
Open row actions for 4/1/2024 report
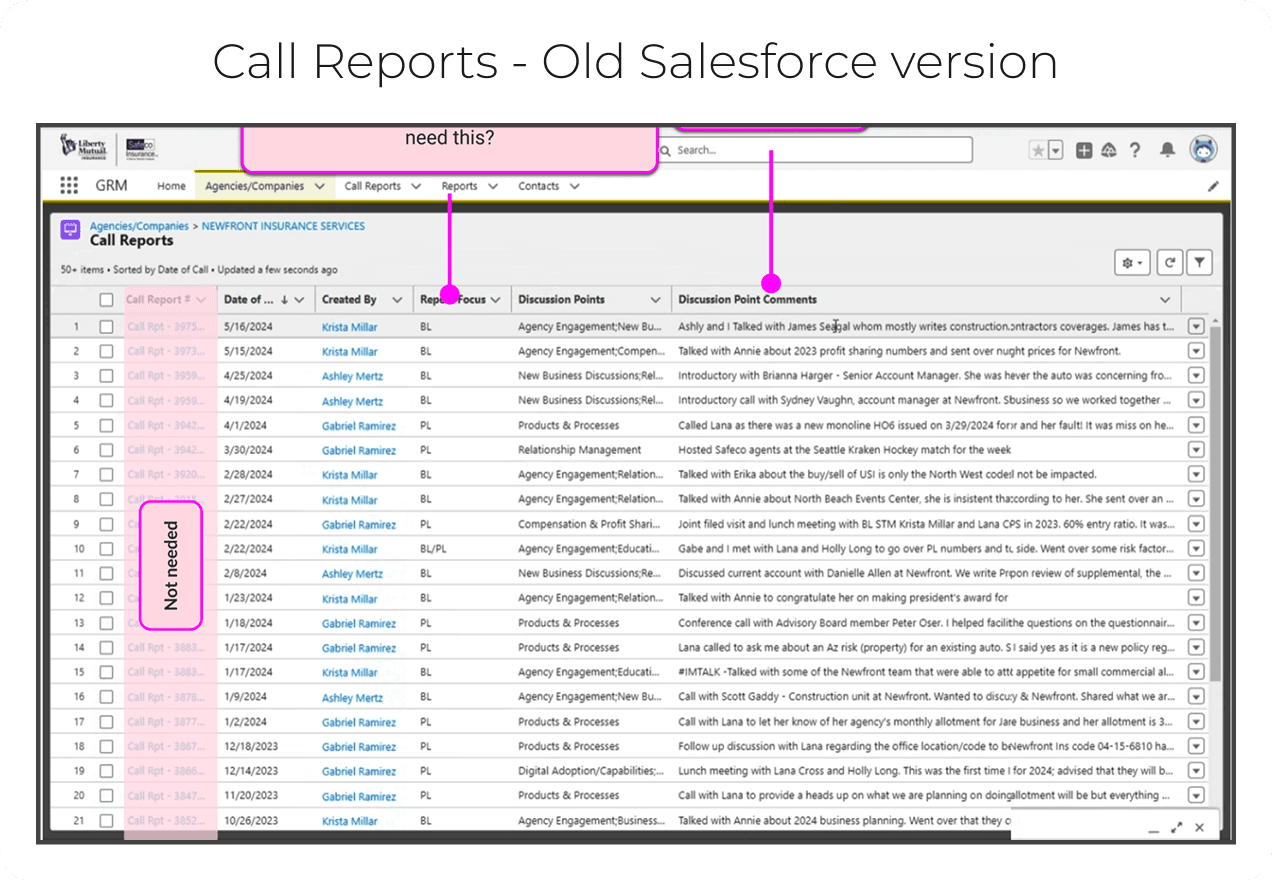pyautogui.click(x=1196, y=425)
